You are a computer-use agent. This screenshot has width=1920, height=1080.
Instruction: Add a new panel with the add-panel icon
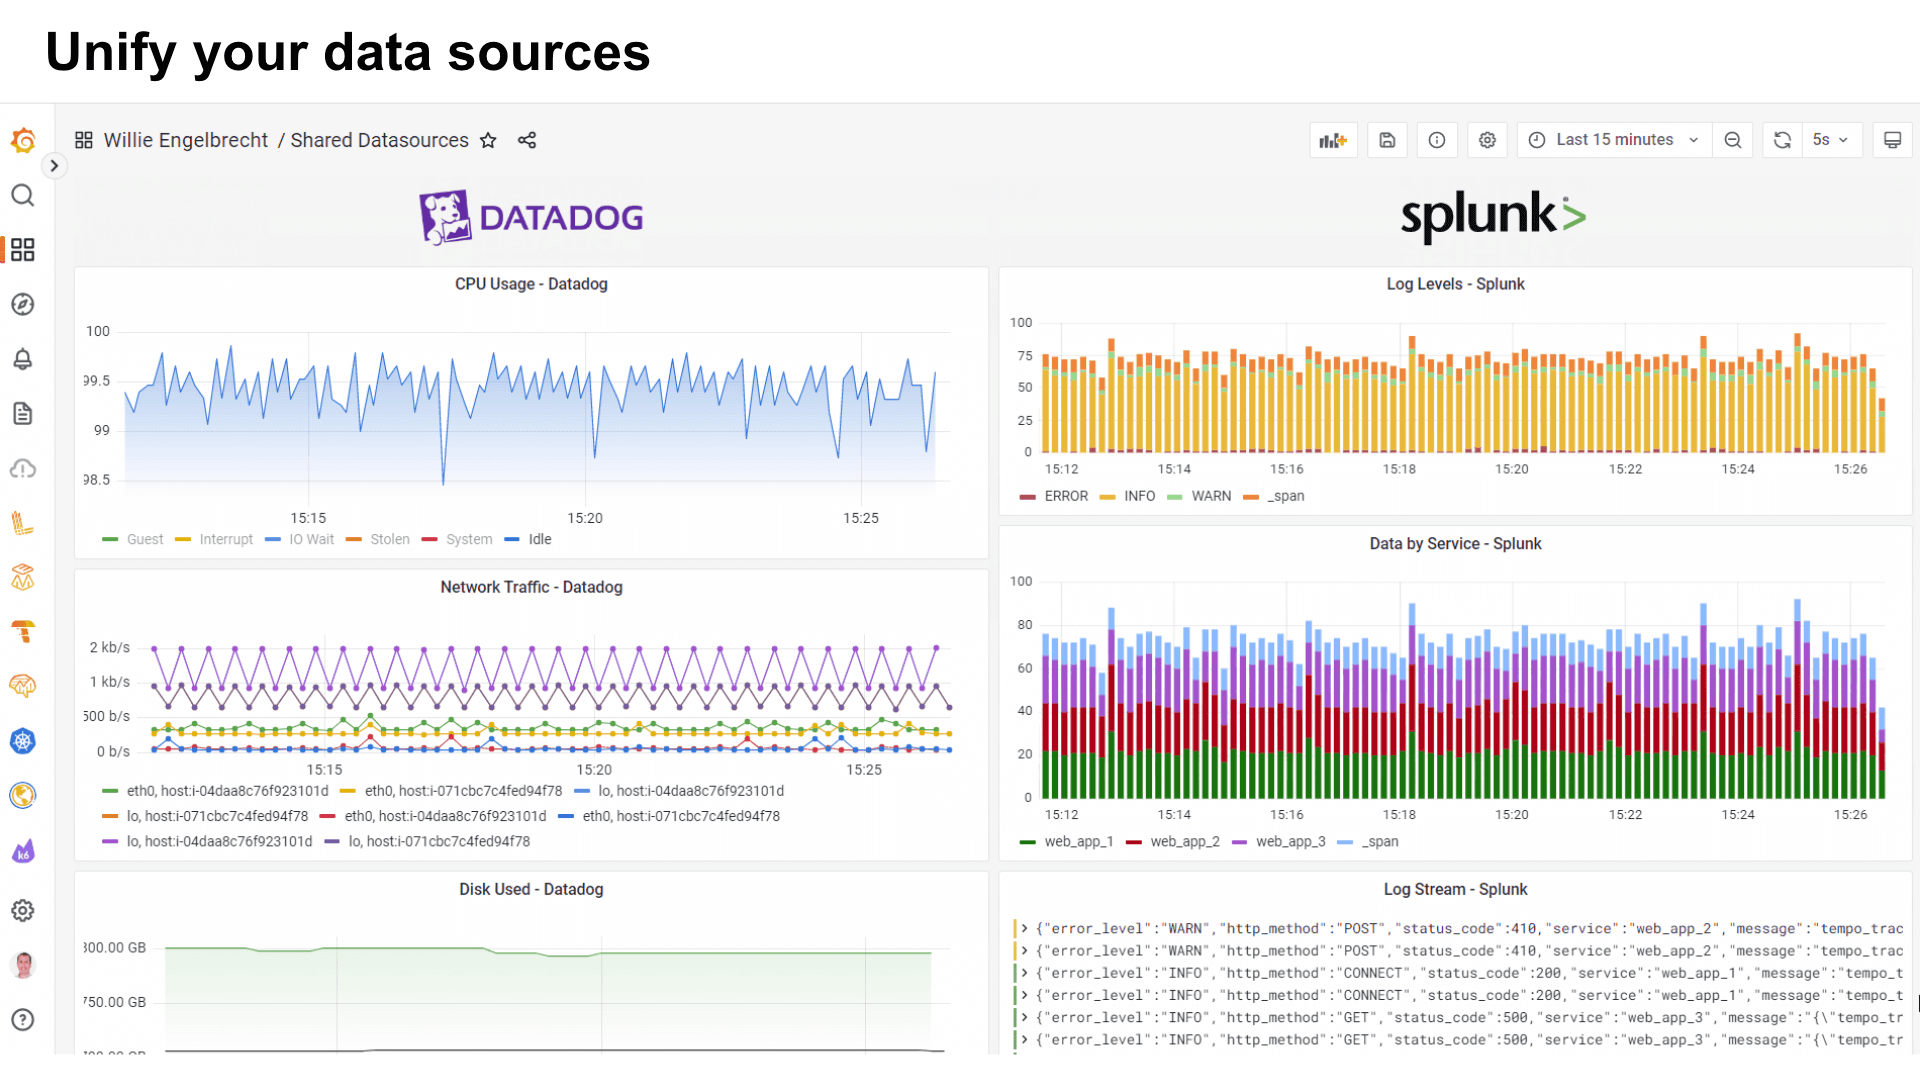click(1334, 140)
